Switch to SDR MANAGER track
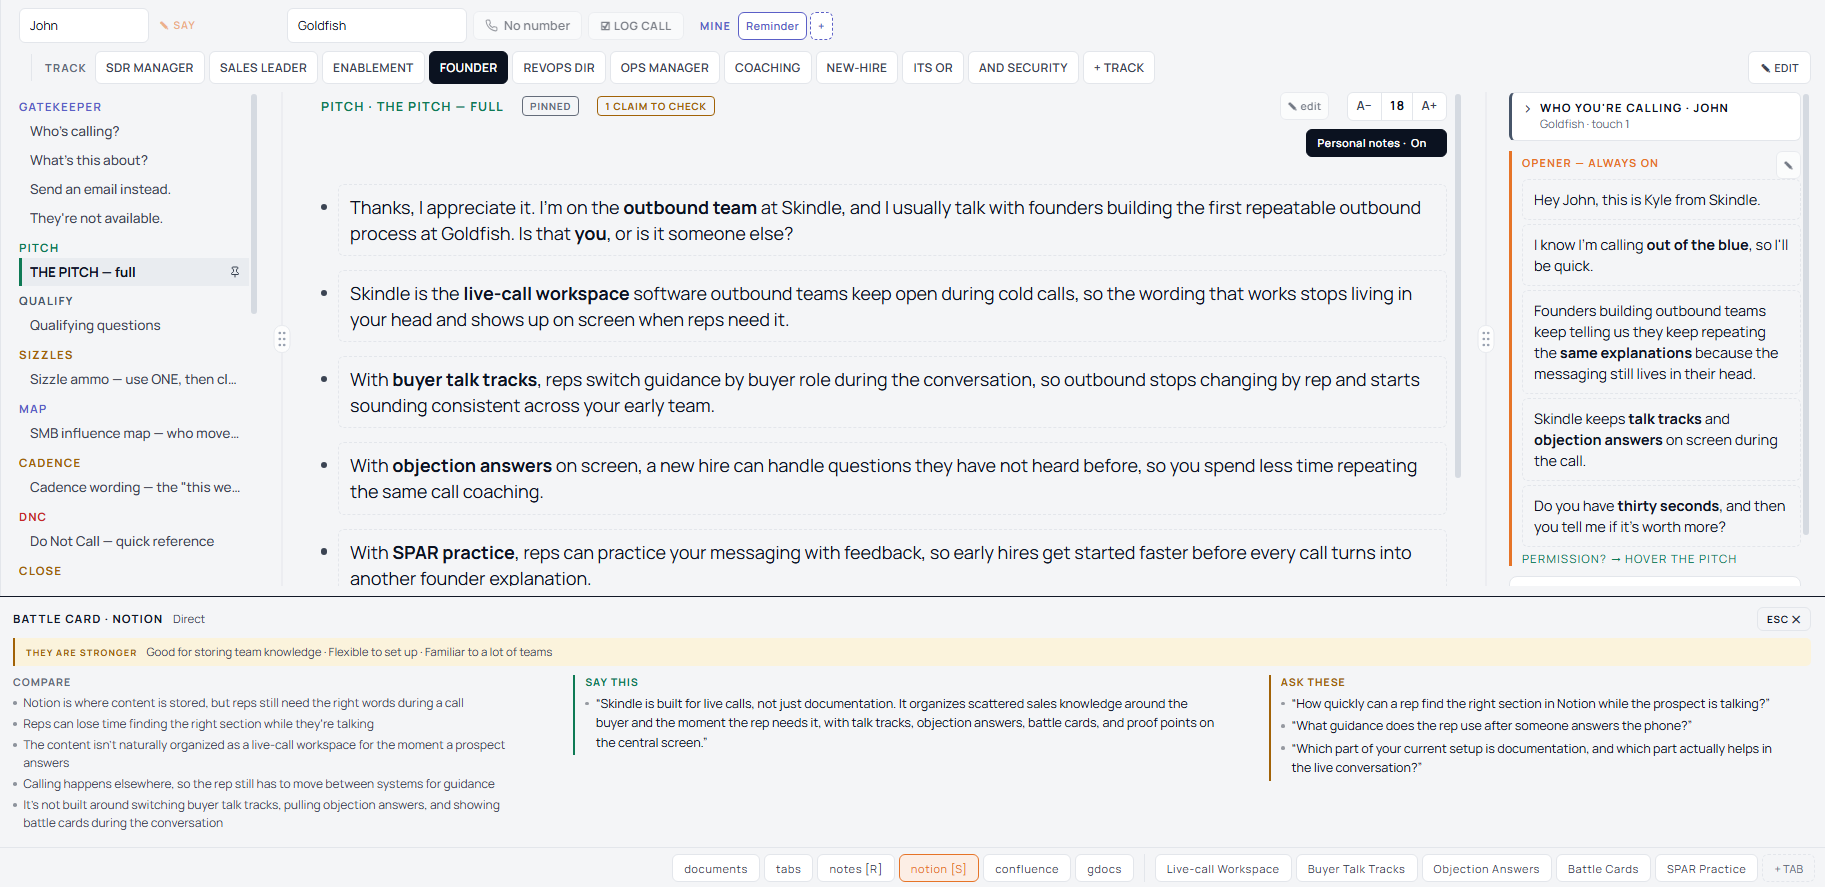 tap(150, 68)
